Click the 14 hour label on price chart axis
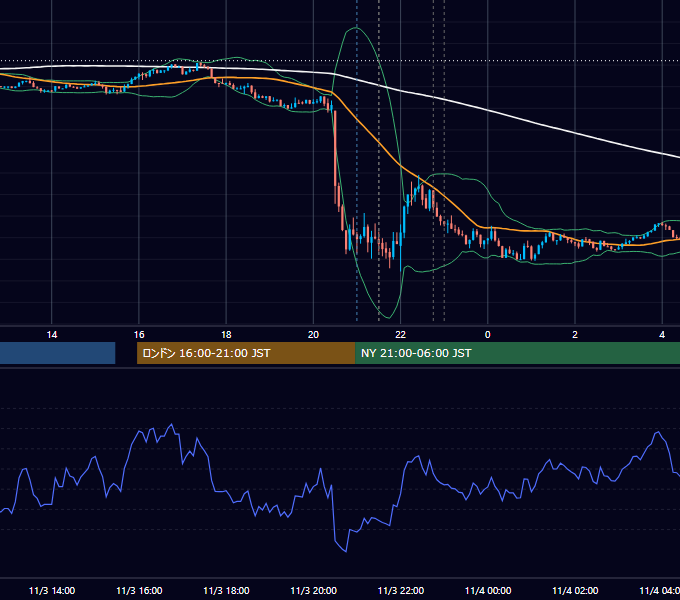 point(52,335)
